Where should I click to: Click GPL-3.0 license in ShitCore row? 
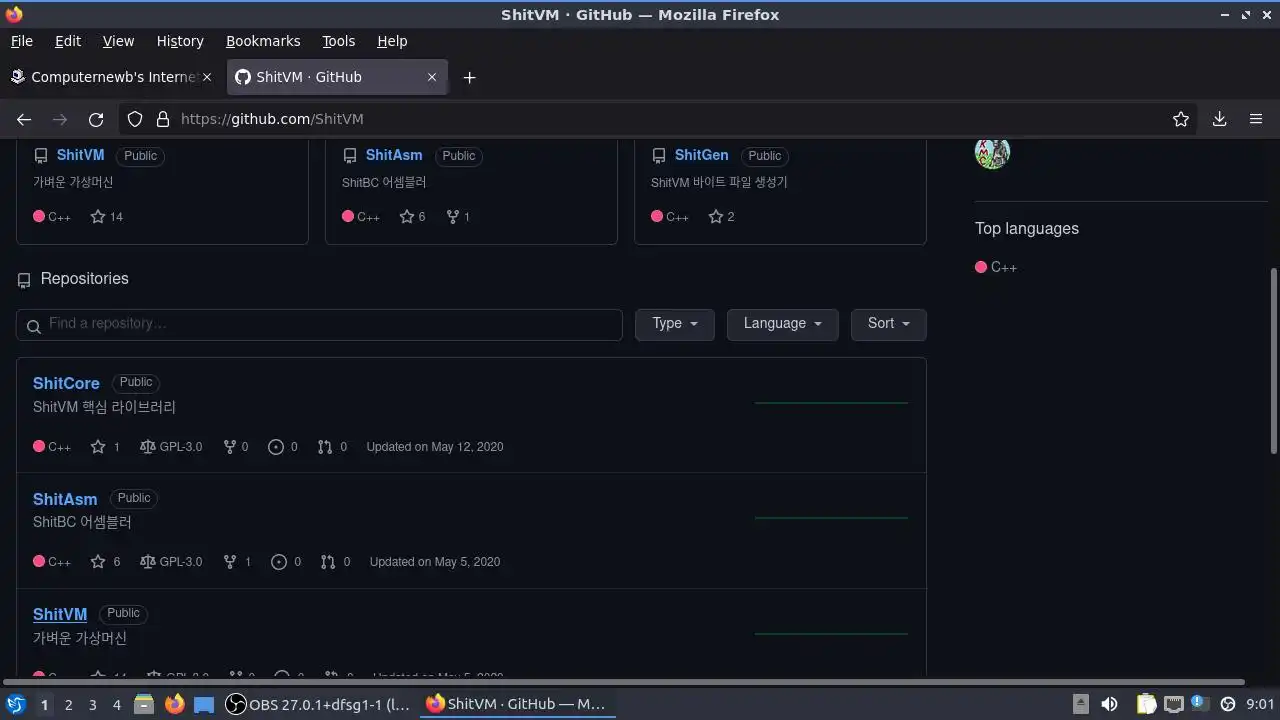[x=171, y=447]
